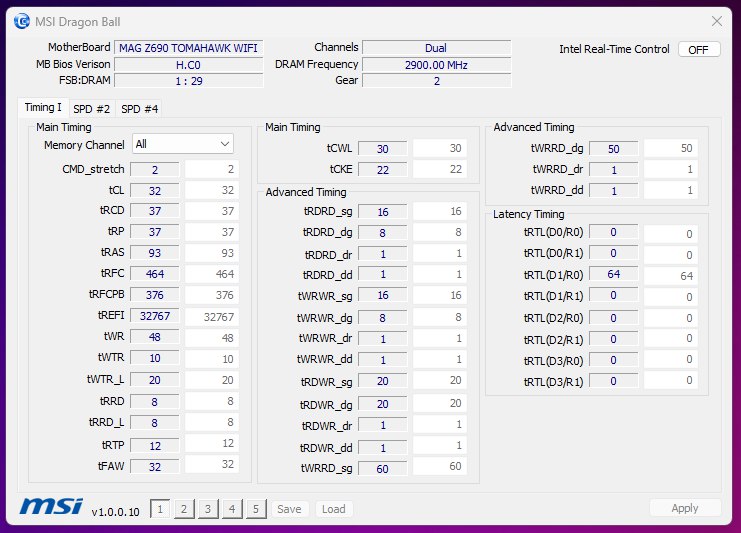Switch to the Timing I tab

coord(43,108)
